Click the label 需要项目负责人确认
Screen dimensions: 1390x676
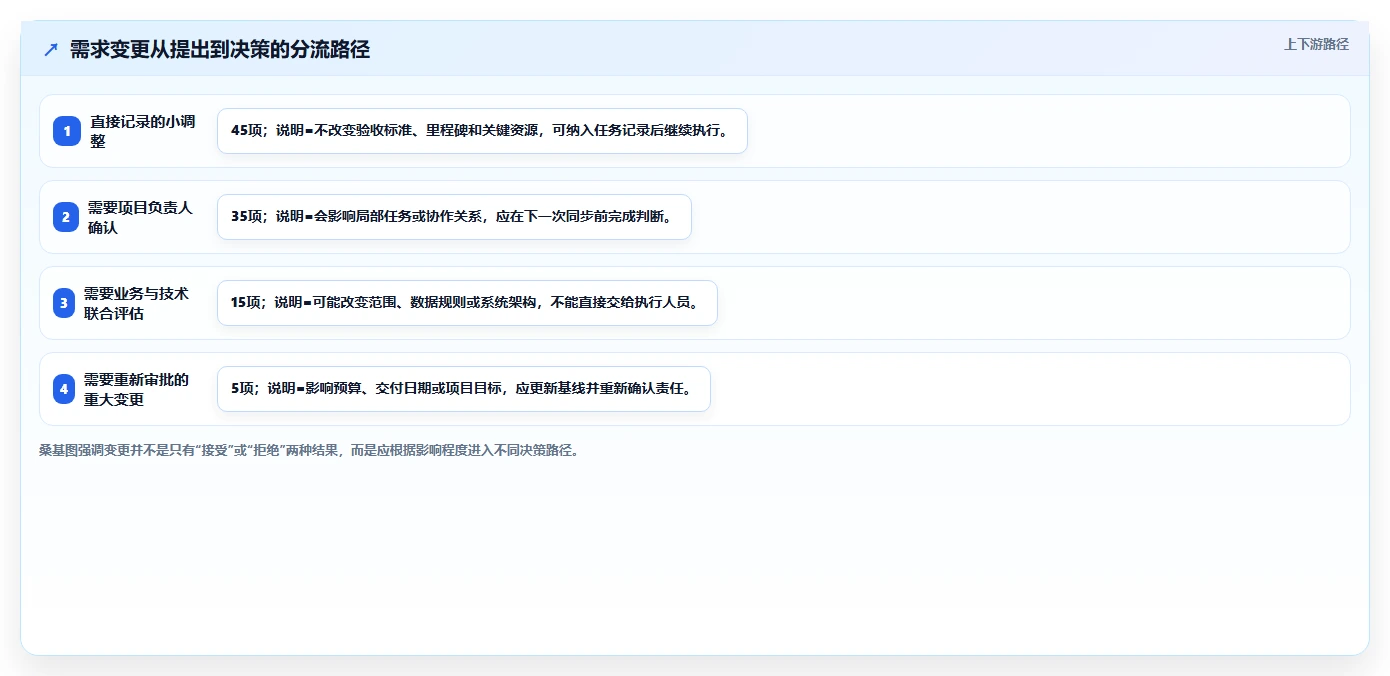click(x=140, y=217)
